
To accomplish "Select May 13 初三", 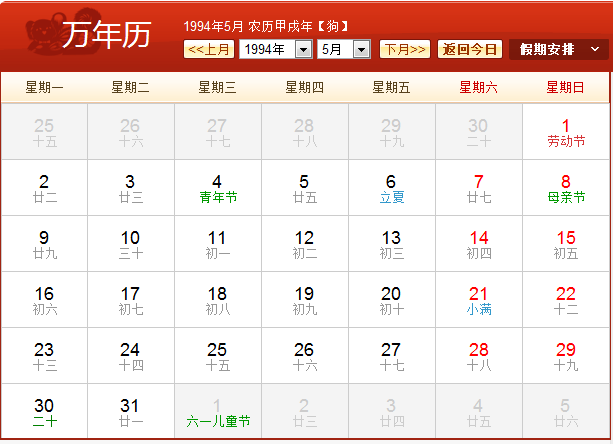I will 392,244.
